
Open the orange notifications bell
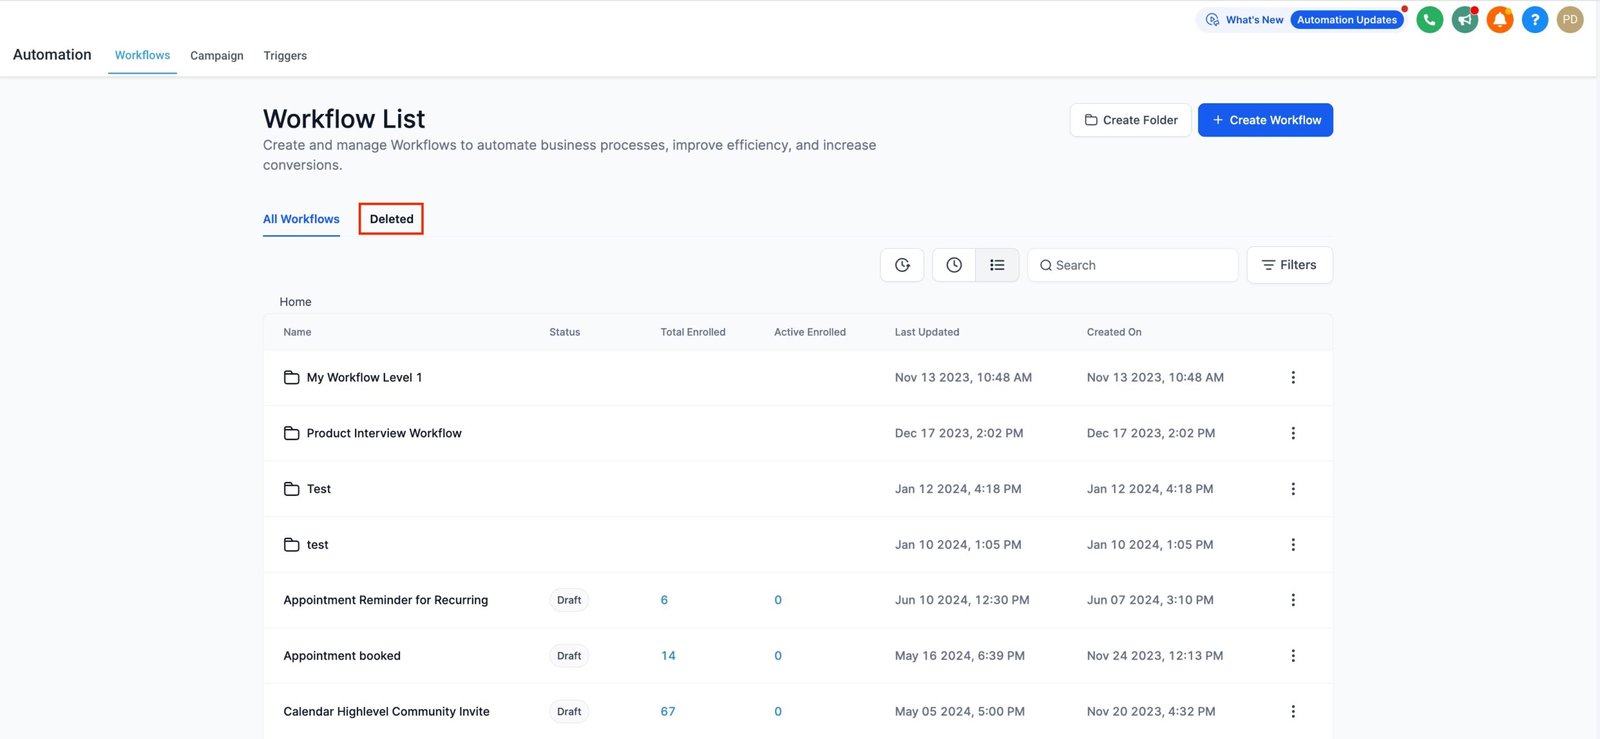click(1500, 20)
